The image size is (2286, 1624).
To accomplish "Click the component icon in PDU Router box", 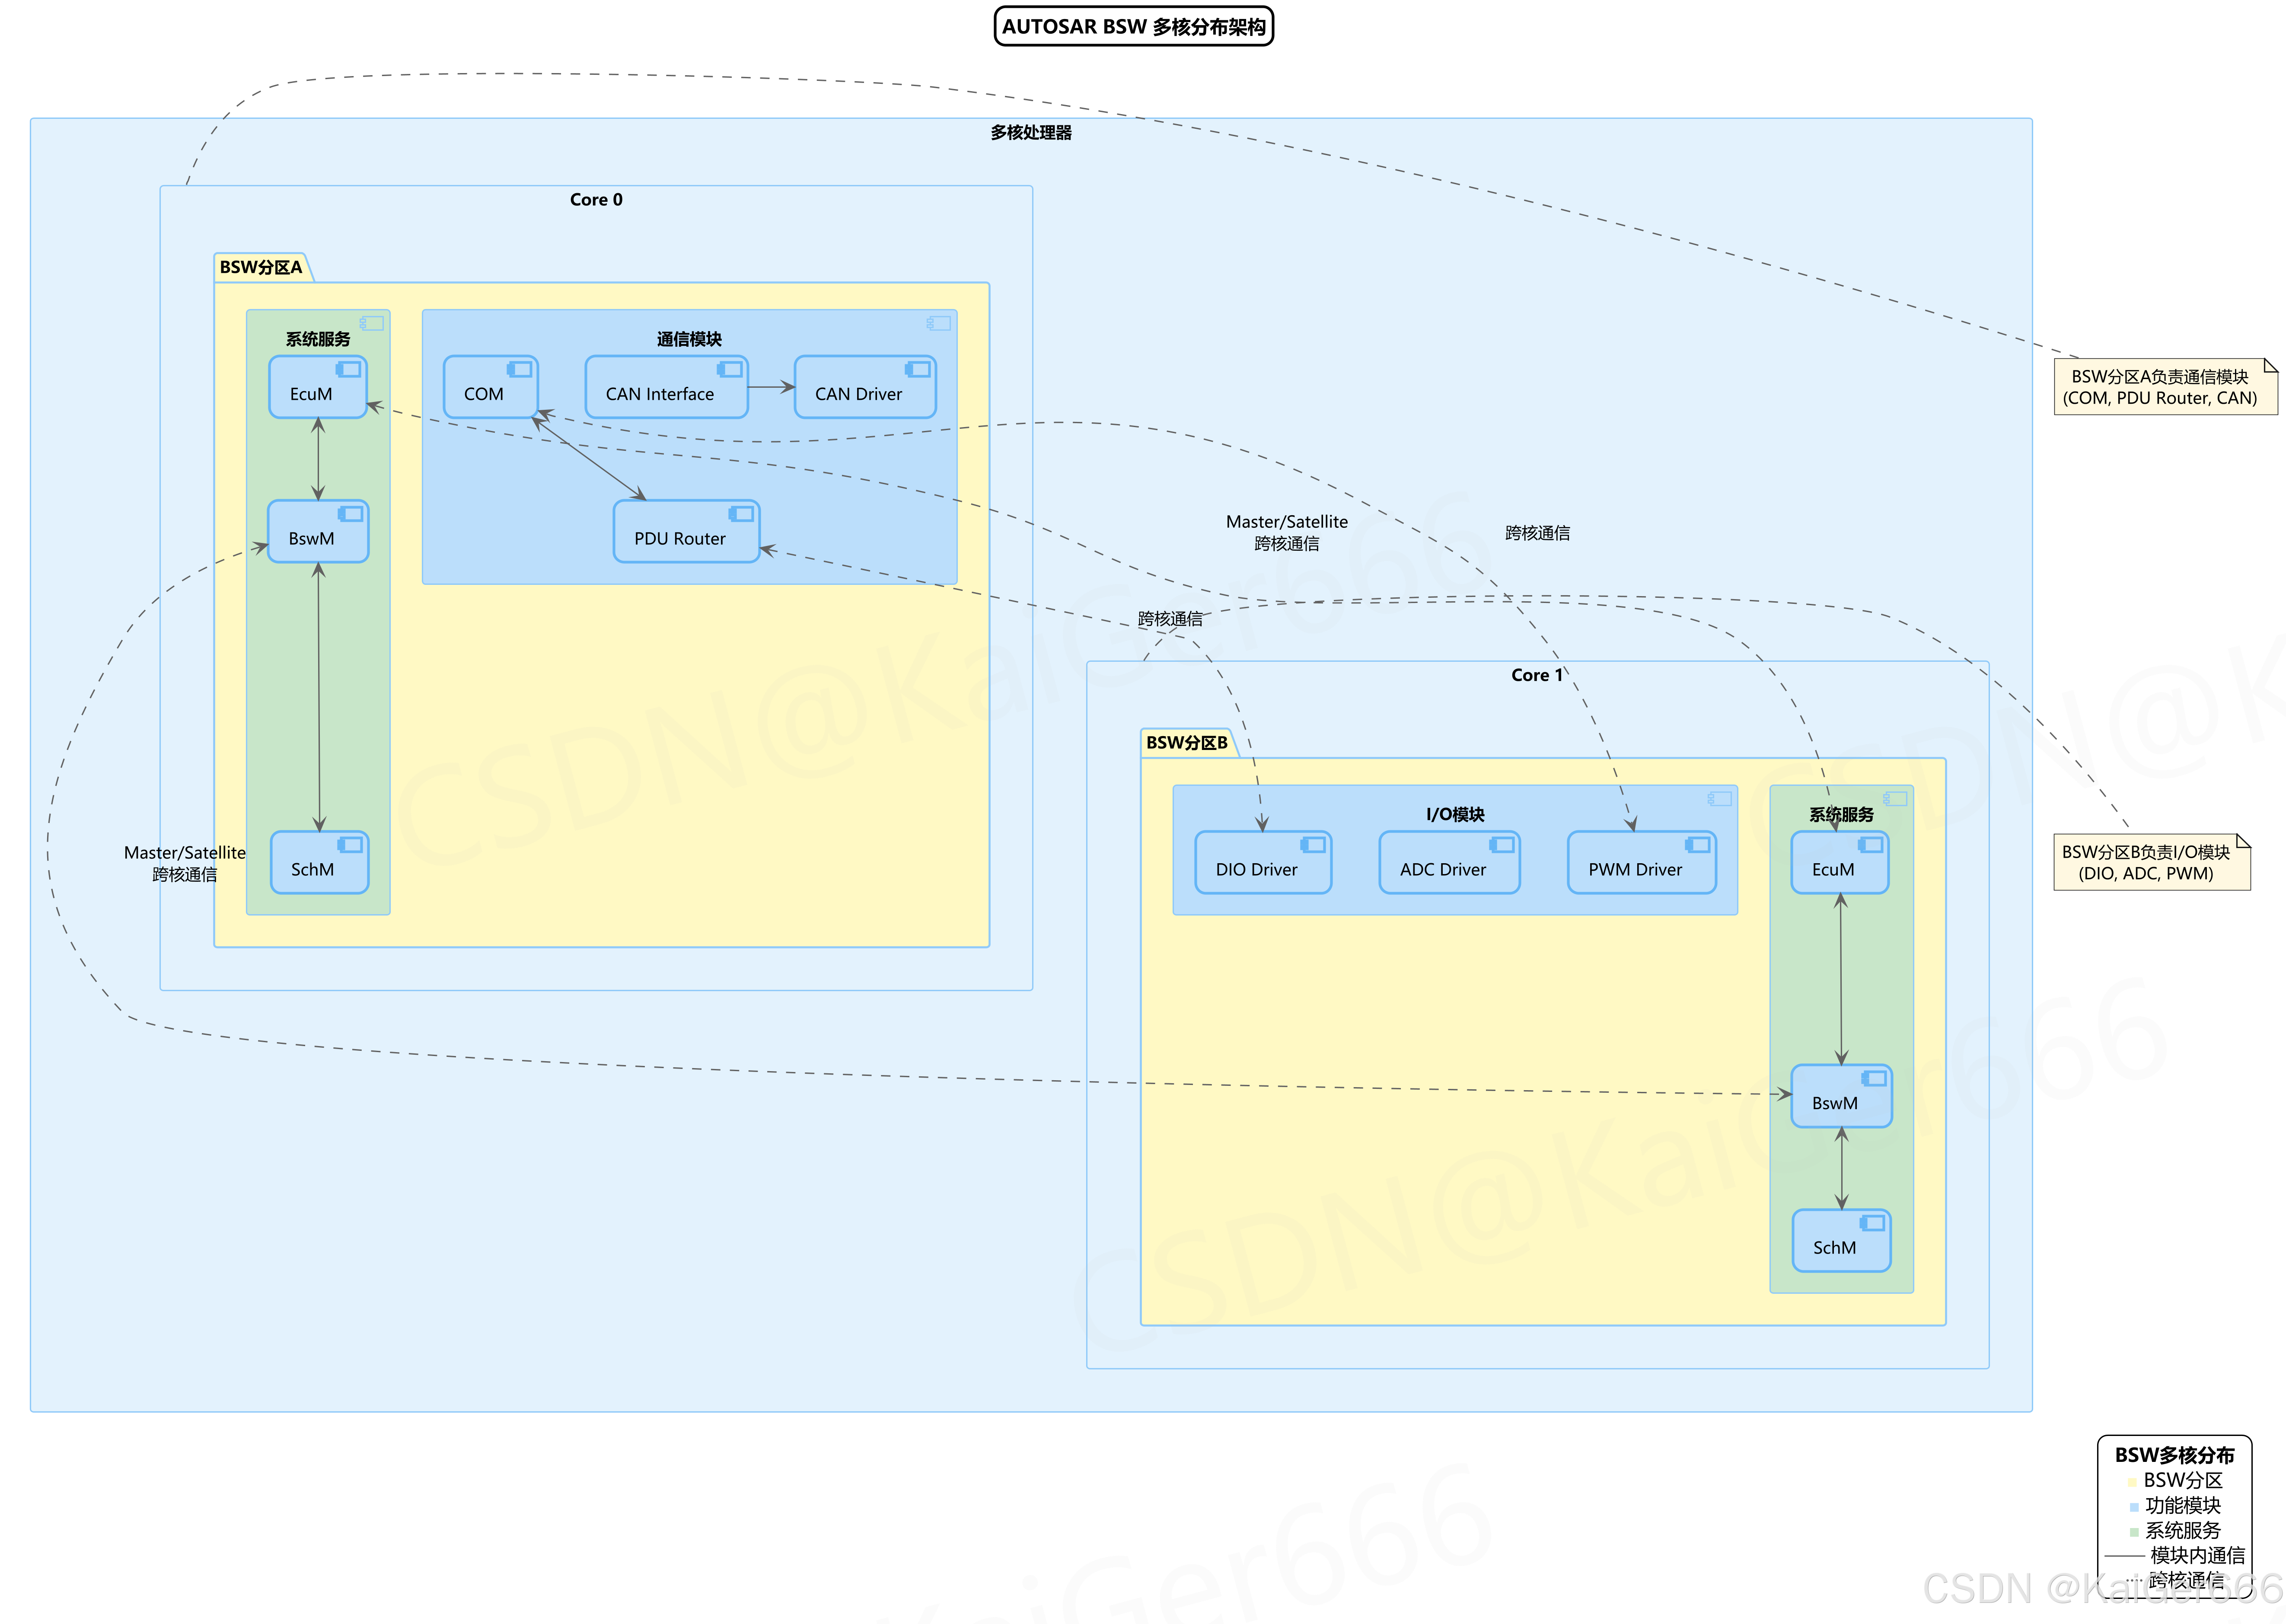I will click(741, 513).
